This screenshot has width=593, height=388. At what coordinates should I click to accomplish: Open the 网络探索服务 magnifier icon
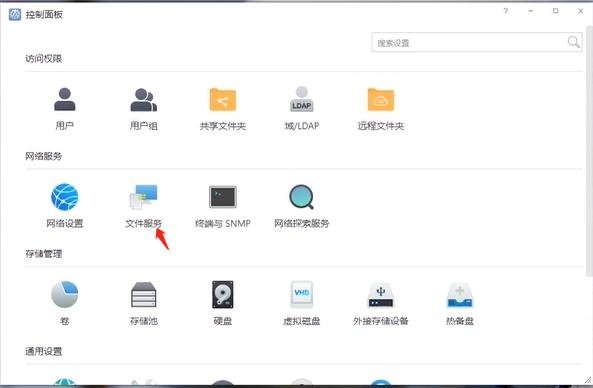click(301, 197)
